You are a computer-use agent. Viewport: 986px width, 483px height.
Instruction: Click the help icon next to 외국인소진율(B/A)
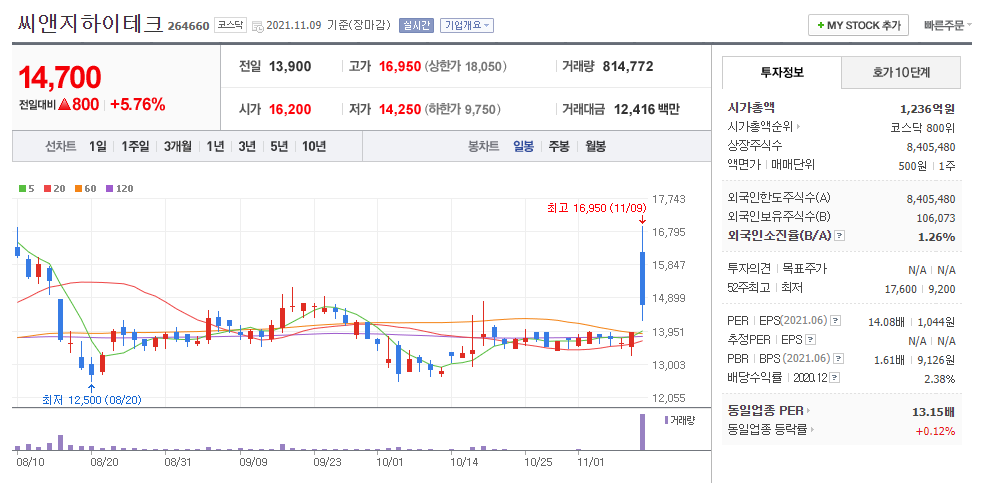[839, 236]
